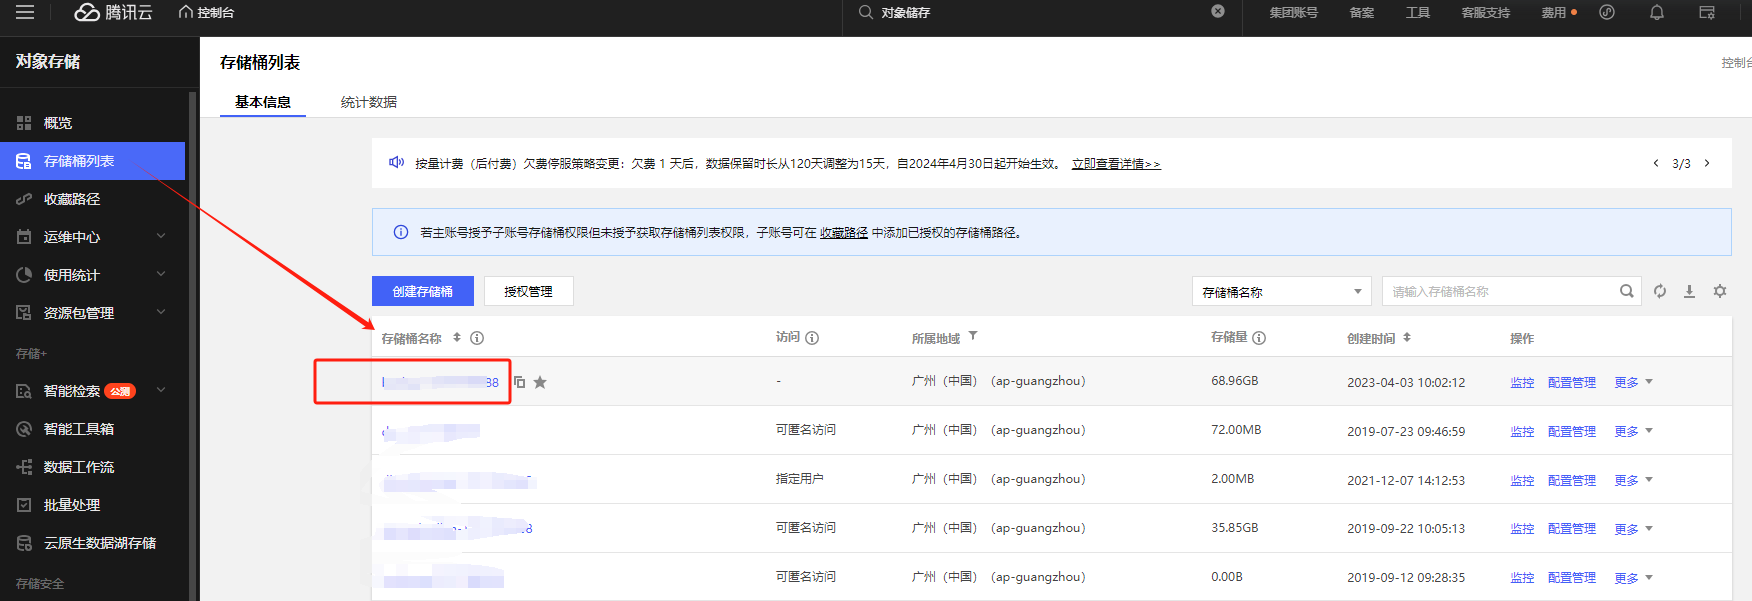Open the 存储桶名称 search type dropdown
Screen dimensions: 1752x601
tap(1281, 292)
